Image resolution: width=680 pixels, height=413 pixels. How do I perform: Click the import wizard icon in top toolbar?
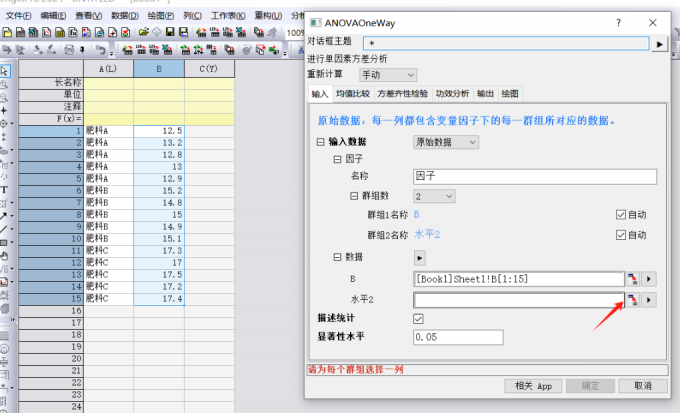(x=201, y=32)
